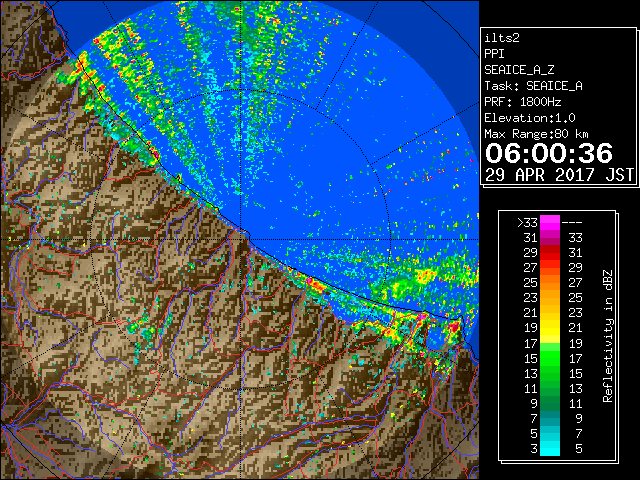Click the 06:00:36 timestamp
Image resolution: width=640 pixels, height=480 pixels.
(x=549, y=153)
